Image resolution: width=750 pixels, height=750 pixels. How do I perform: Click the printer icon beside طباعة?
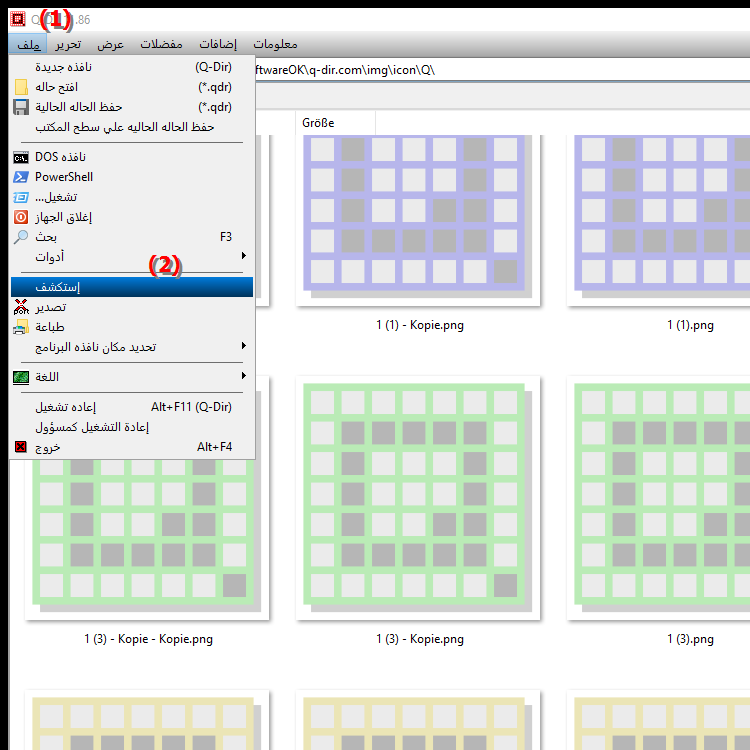21,327
